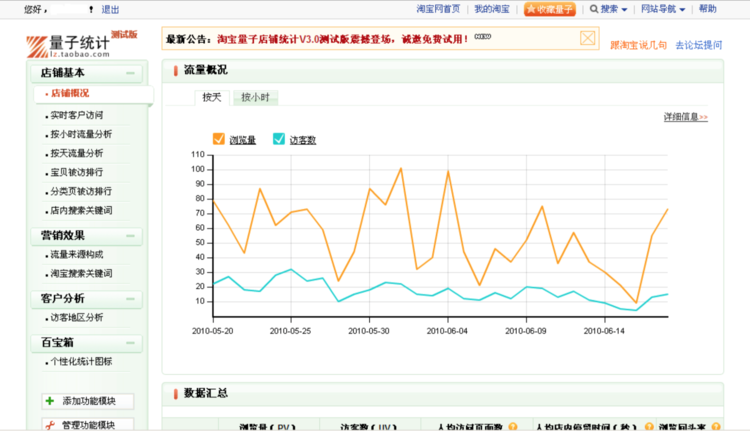
Task: Click the star 收藏量子 button
Action: [x=550, y=9]
